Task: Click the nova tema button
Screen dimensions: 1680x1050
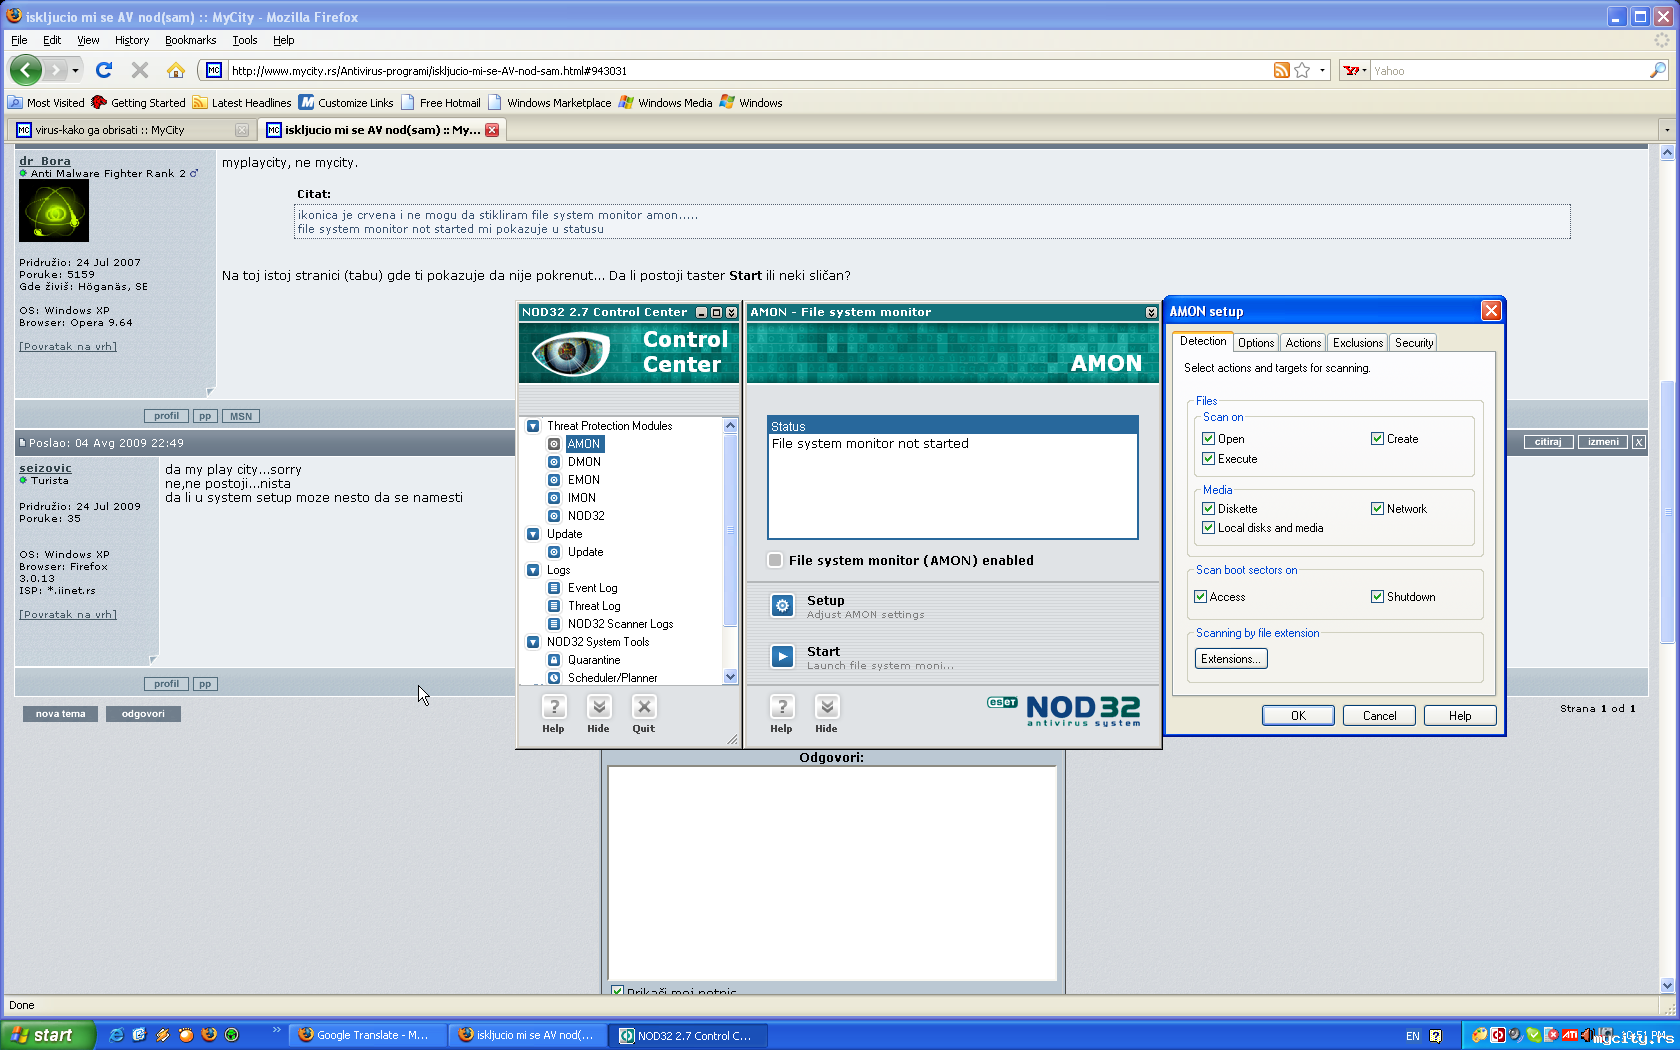Action: pos(61,714)
